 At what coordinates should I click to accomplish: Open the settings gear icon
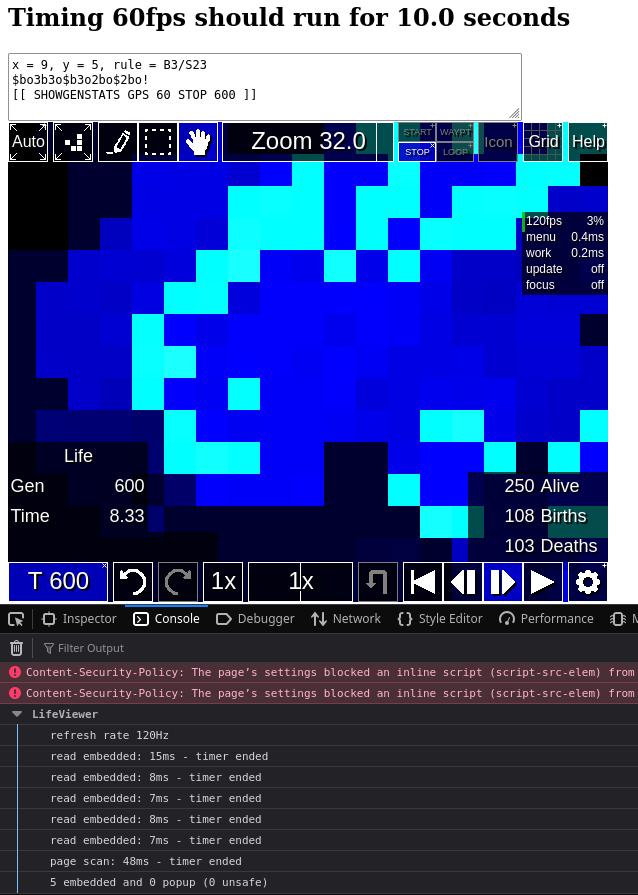point(588,582)
